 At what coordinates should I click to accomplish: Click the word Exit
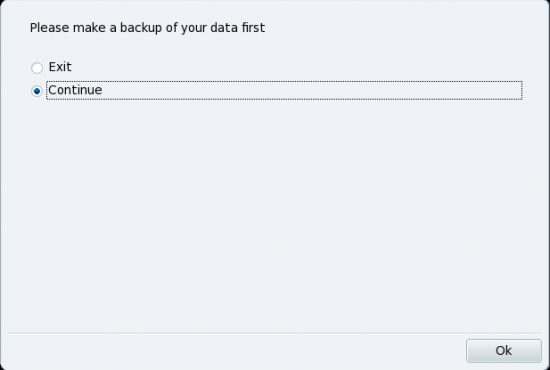point(60,67)
